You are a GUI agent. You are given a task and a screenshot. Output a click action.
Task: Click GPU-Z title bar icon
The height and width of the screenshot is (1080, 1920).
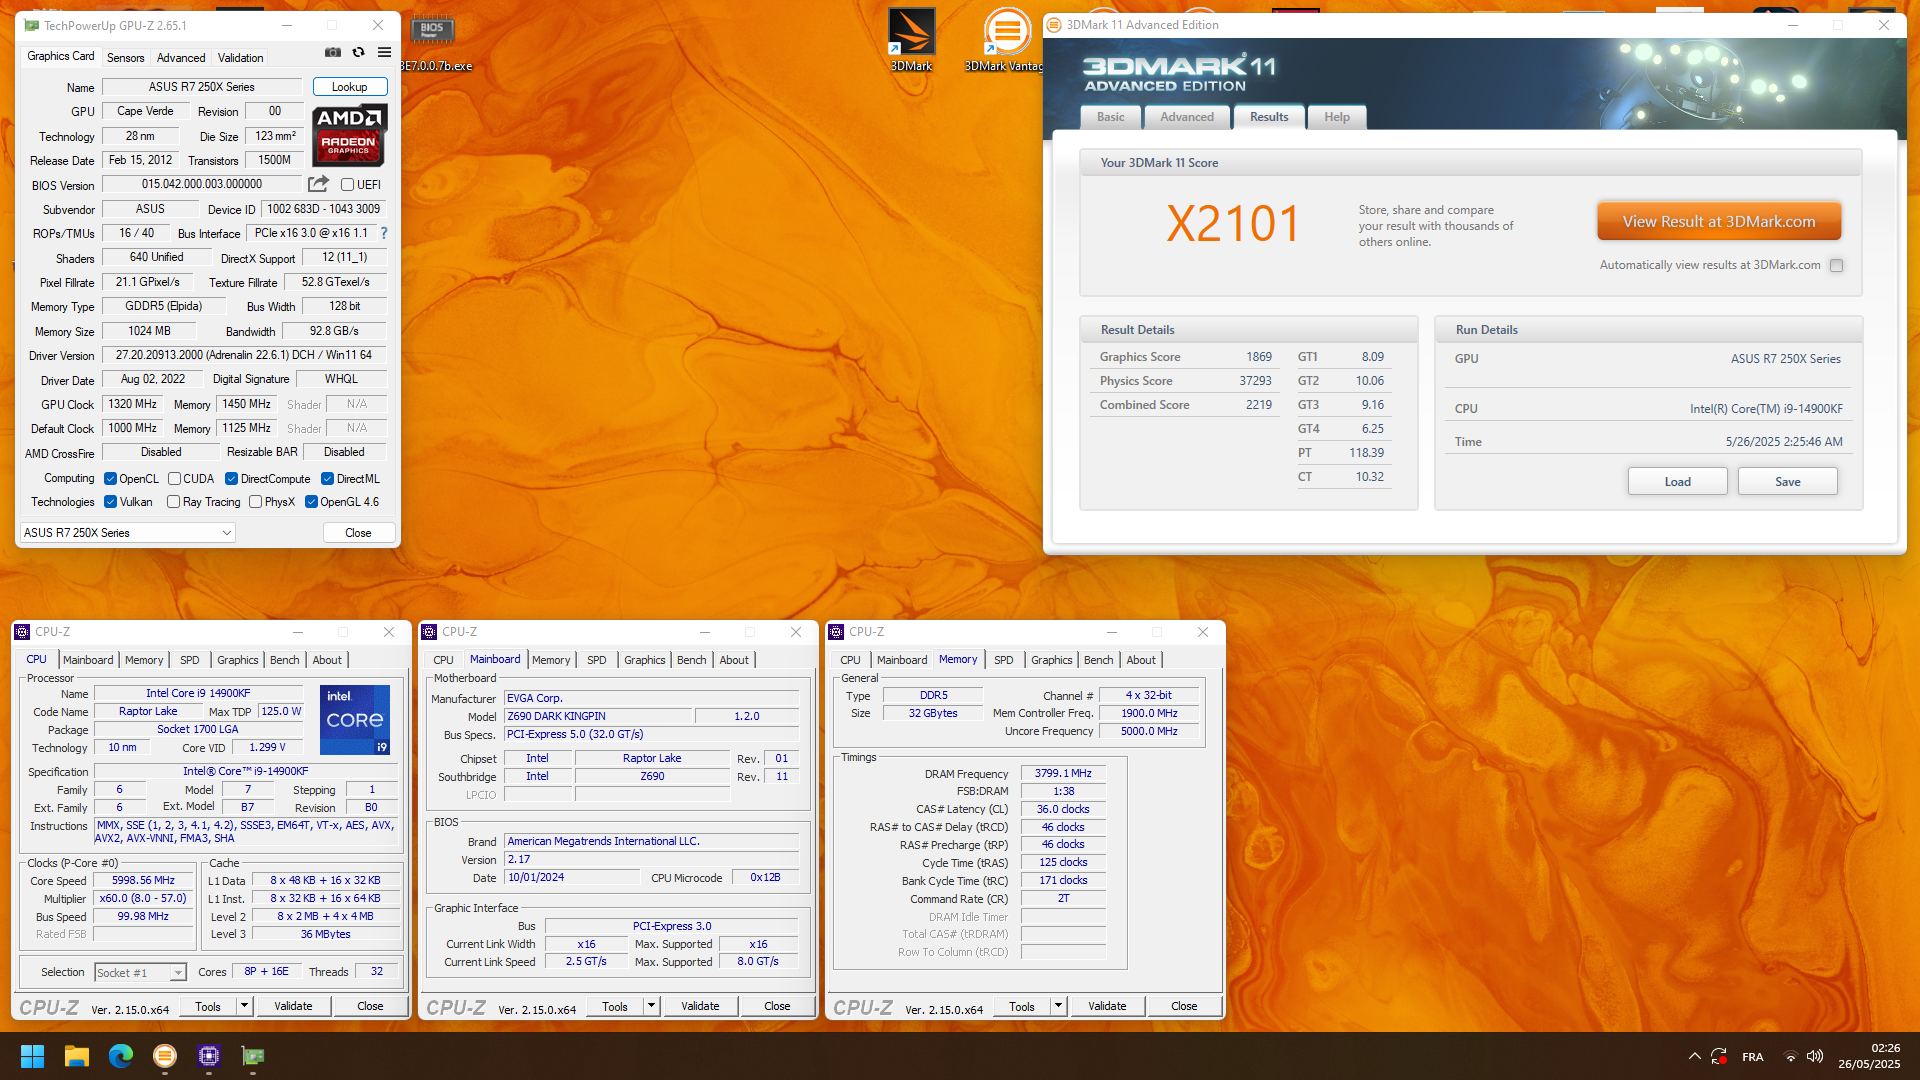tap(31, 25)
